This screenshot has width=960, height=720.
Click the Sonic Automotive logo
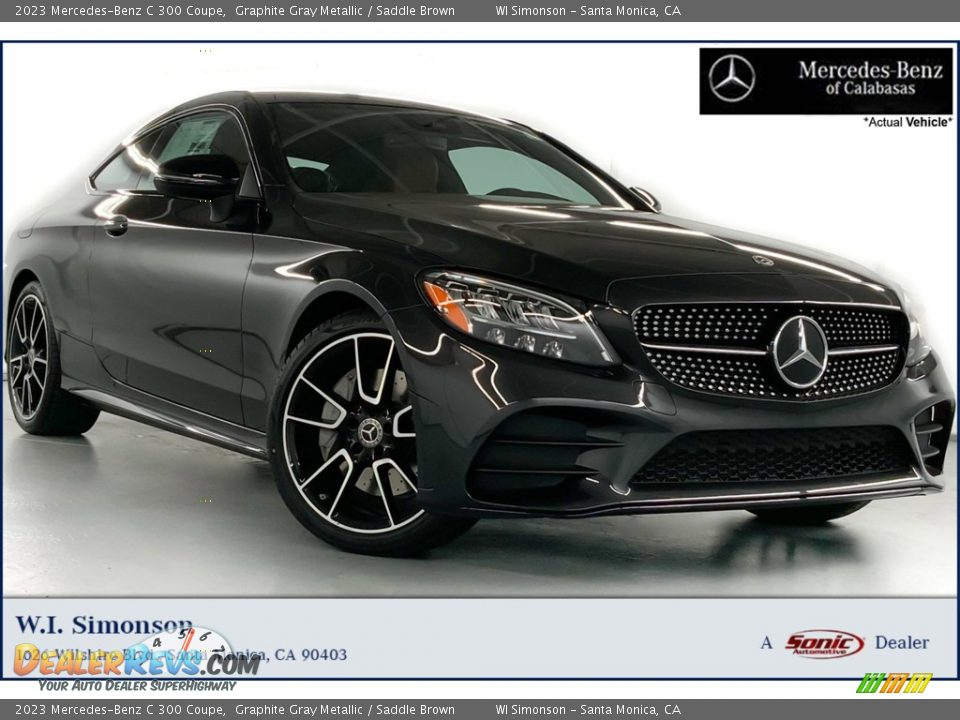coord(824,643)
